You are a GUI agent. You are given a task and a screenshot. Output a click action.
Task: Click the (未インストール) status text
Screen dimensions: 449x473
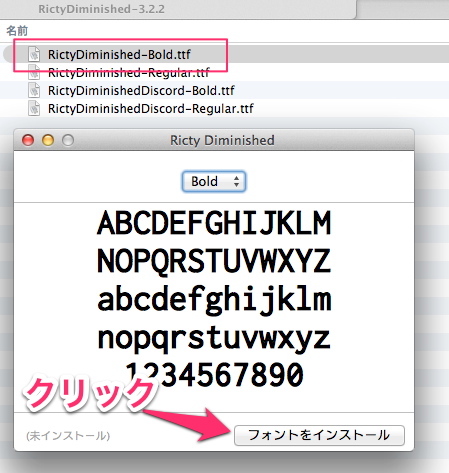68,436
